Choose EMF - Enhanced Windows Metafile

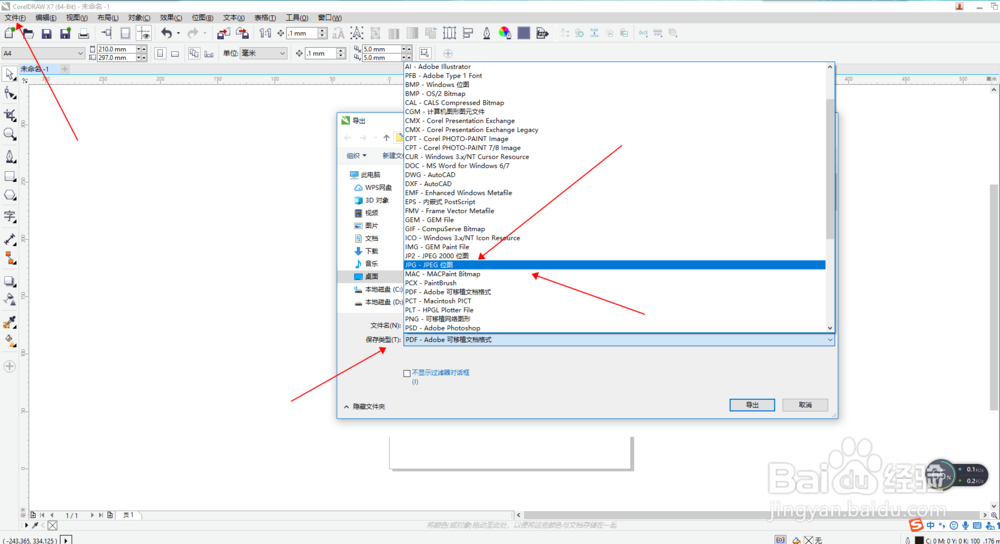(615, 193)
